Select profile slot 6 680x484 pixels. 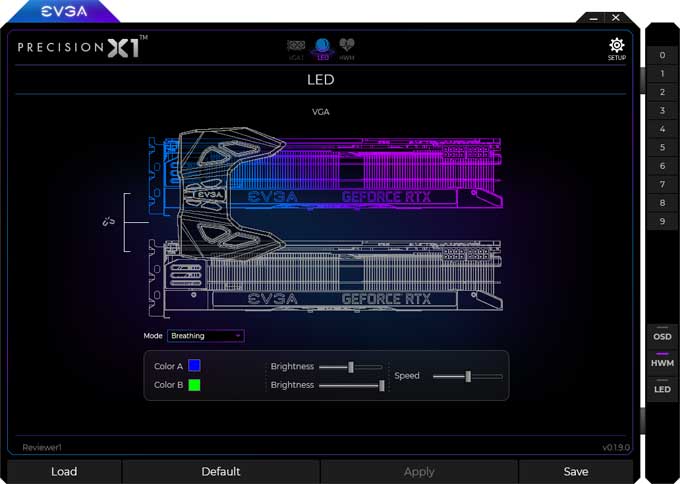tap(662, 166)
